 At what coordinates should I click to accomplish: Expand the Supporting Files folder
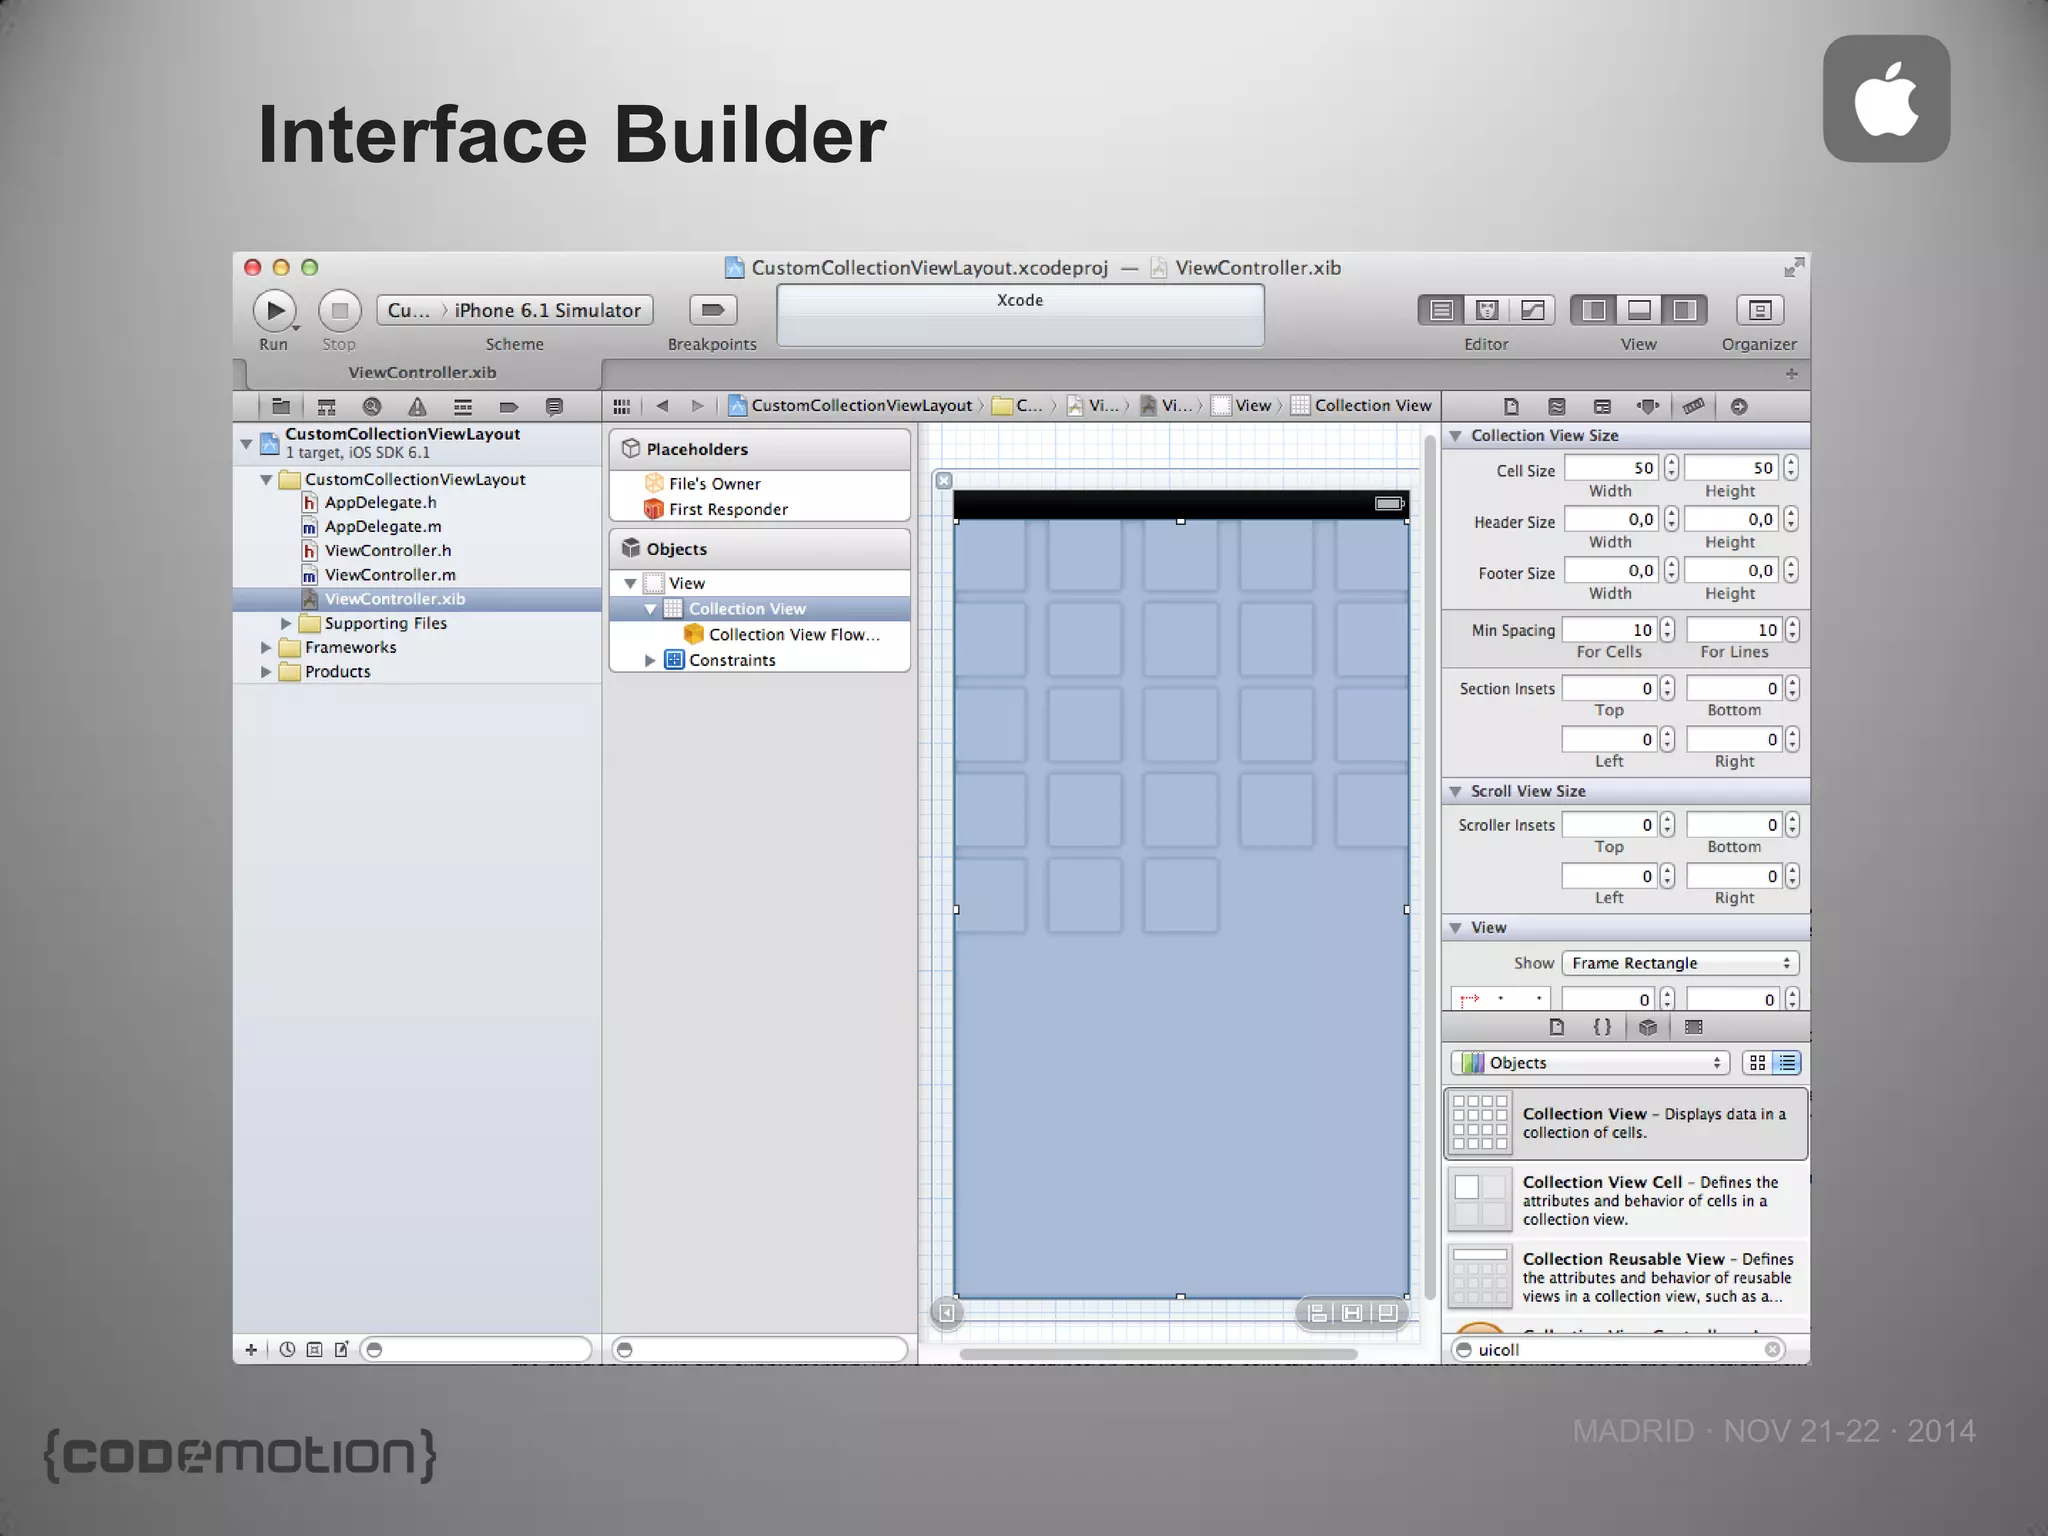click(286, 623)
